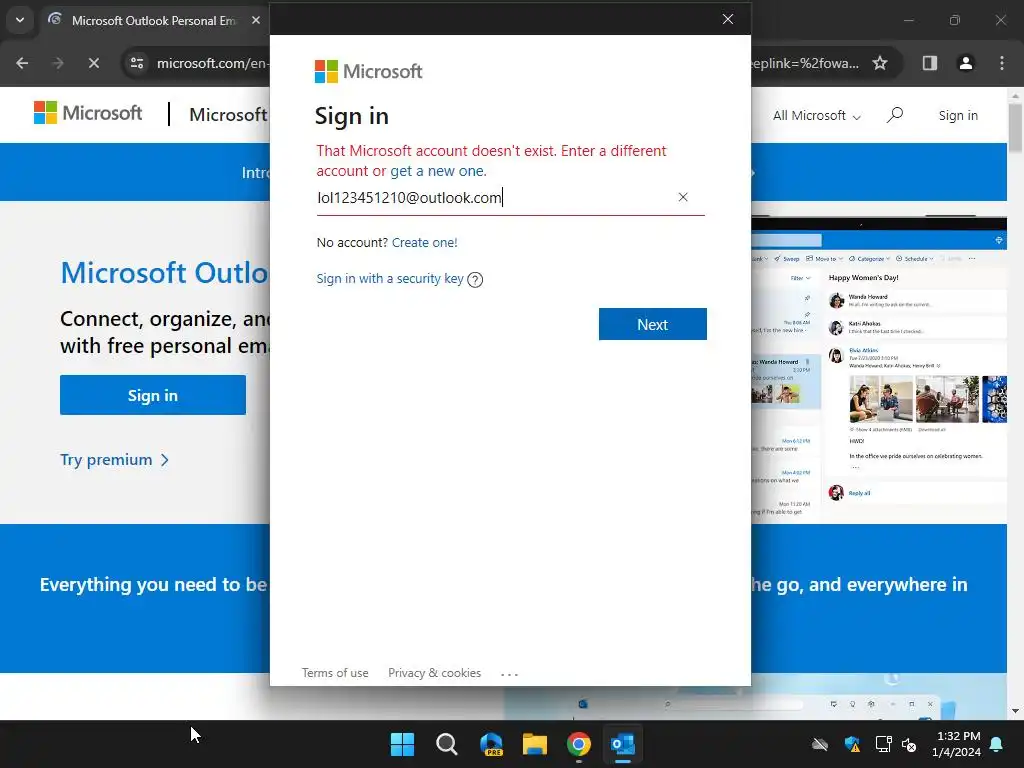Open the Chrome side panel icon

[929, 63]
